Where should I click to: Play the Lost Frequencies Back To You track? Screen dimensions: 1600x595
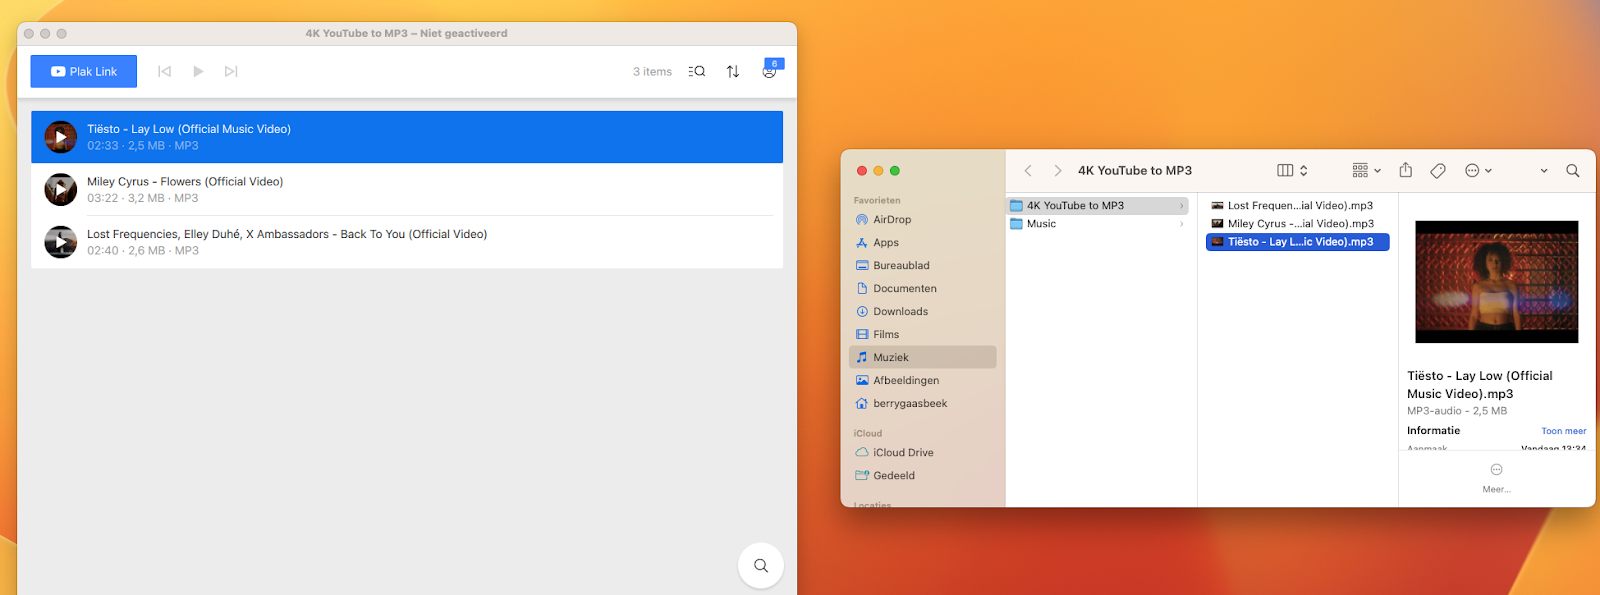coord(61,242)
